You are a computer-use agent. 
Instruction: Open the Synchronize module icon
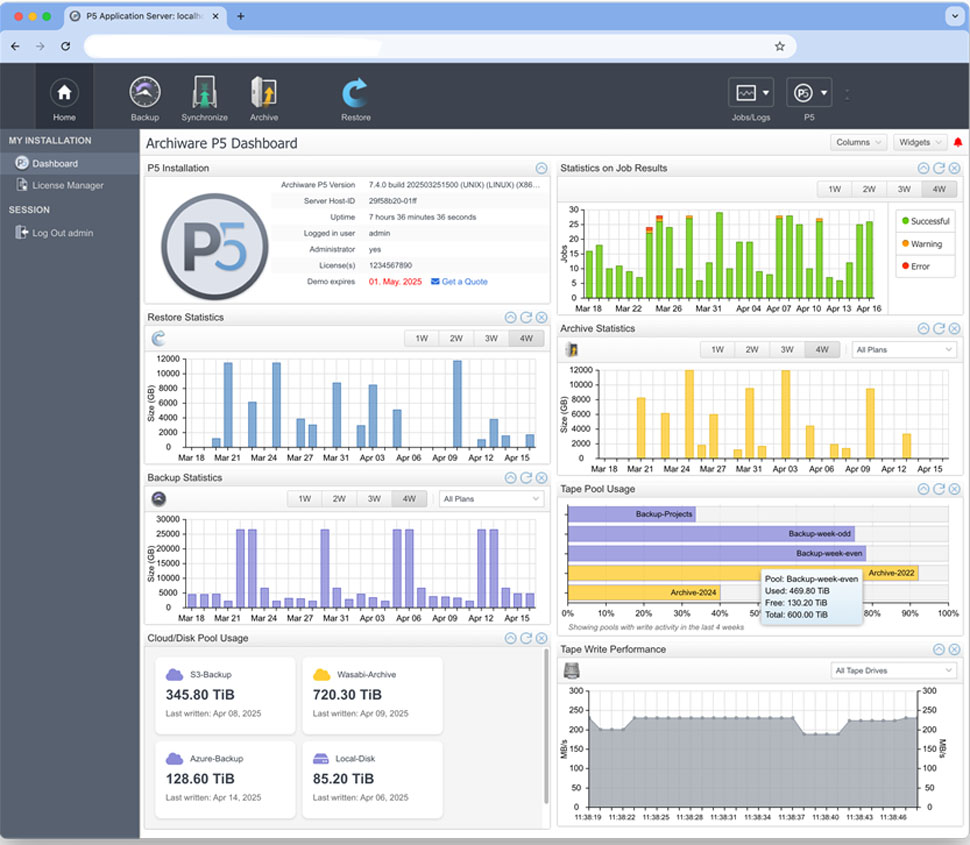click(204, 92)
